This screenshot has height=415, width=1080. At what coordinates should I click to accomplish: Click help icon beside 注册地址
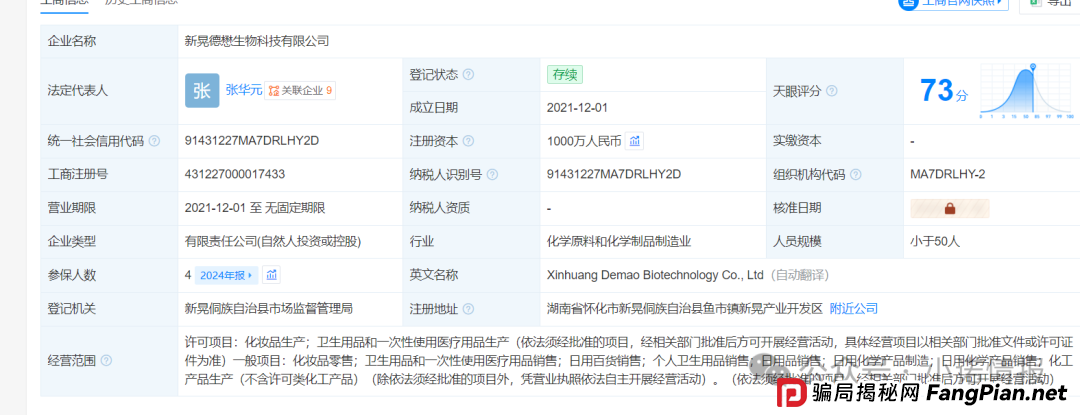[x=468, y=308]
